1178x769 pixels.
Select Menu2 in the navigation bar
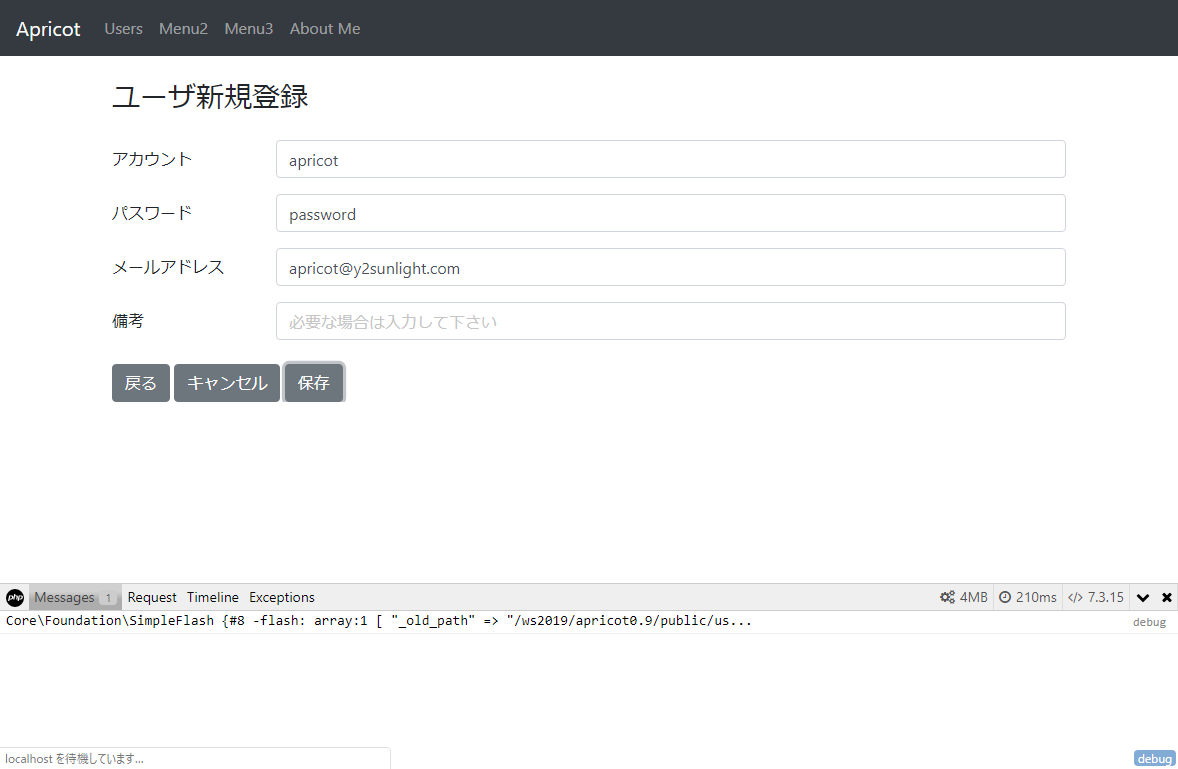[183, 29]
